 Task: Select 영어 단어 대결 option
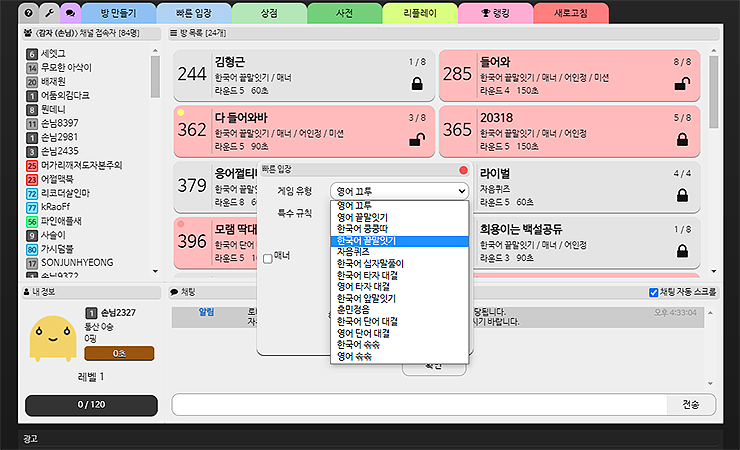pyautogui.click(x=399, y=333)
